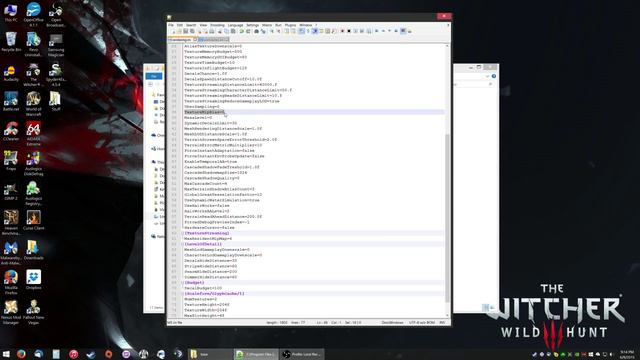Image resolution: width=640 pixels, height=360 pixels.
Task: Open the Language menu
Action: tap(236, 25)
